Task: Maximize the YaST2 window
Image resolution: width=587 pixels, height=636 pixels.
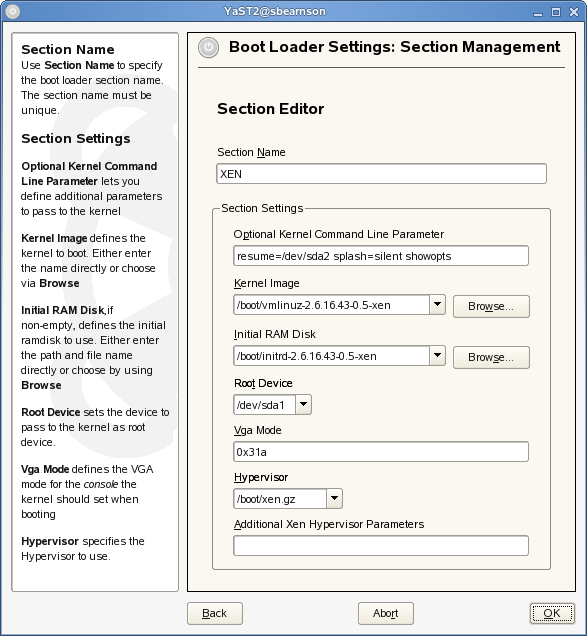Action: pos(556,12)
